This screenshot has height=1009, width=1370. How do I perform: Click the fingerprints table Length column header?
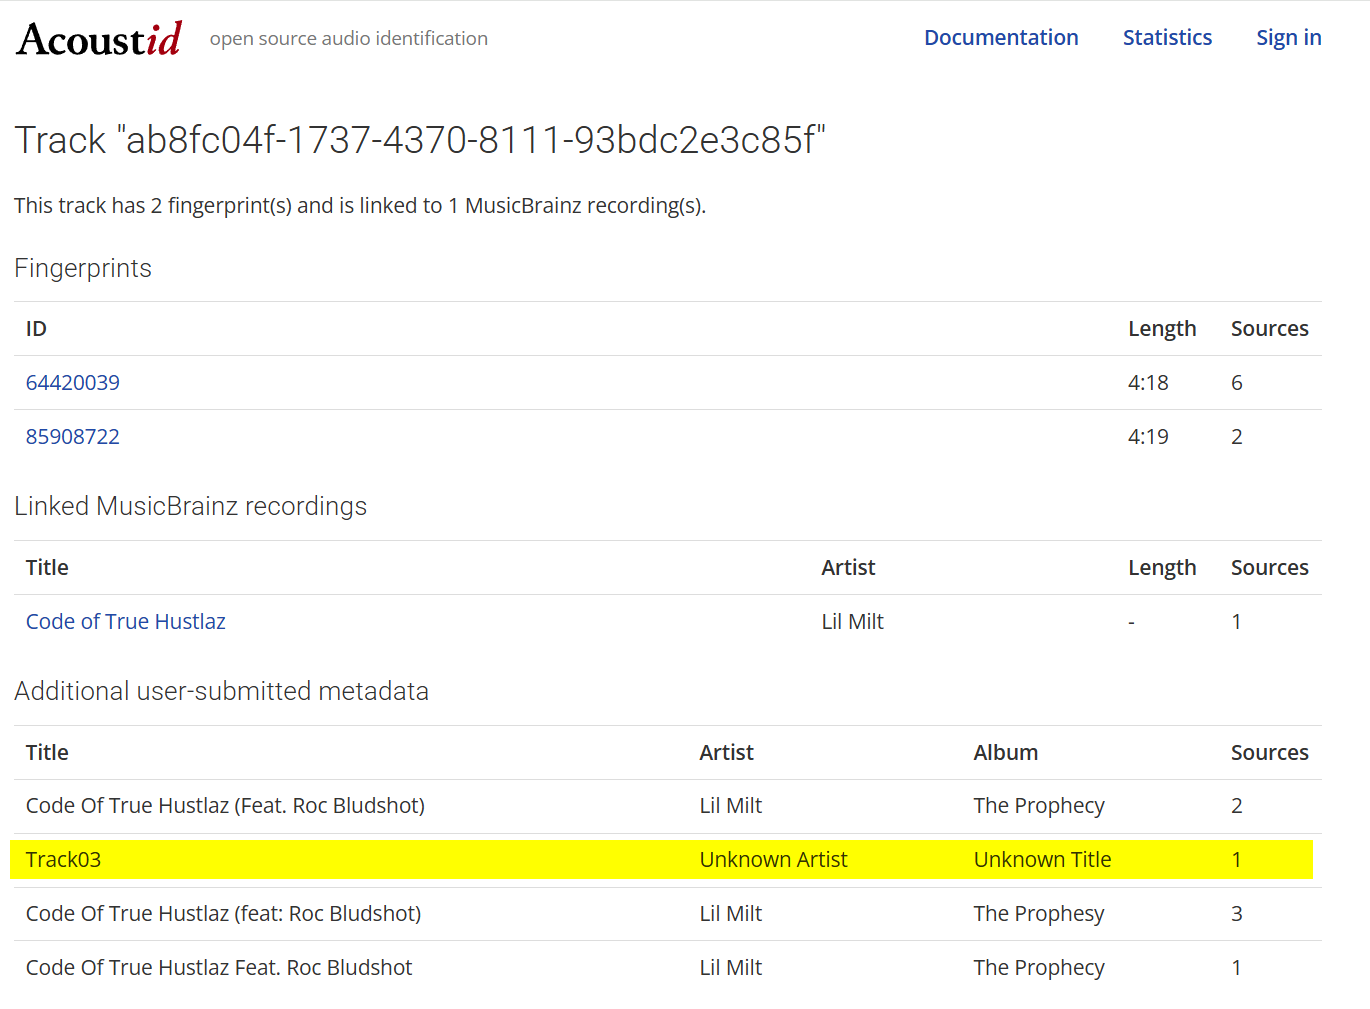point(1161,329)
